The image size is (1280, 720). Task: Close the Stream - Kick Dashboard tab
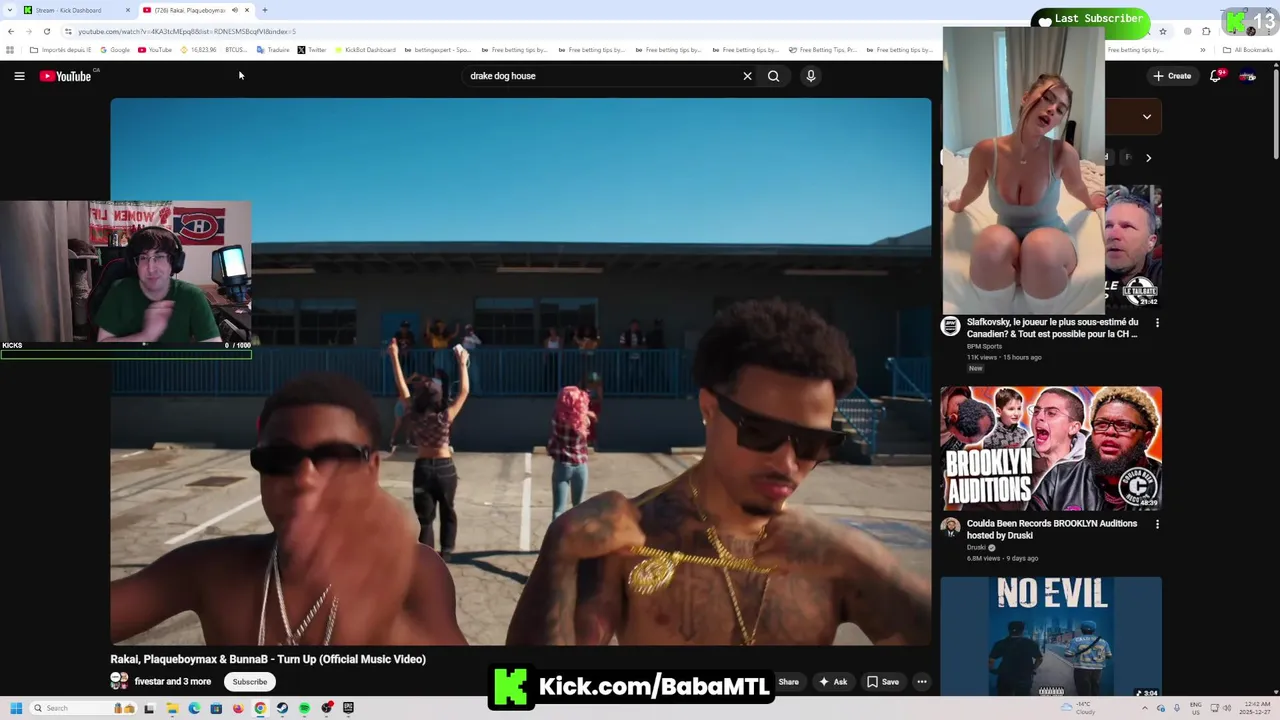[x=128, y=10]
